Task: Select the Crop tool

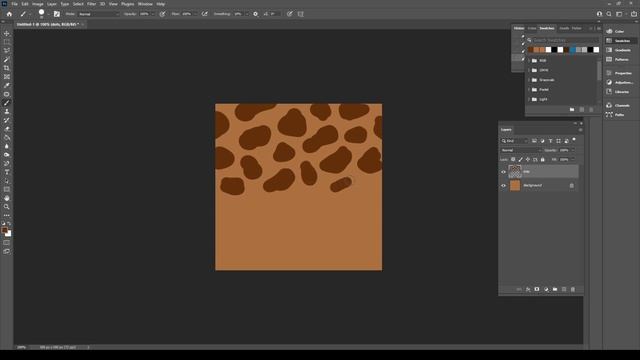Action: click(7, 68)
